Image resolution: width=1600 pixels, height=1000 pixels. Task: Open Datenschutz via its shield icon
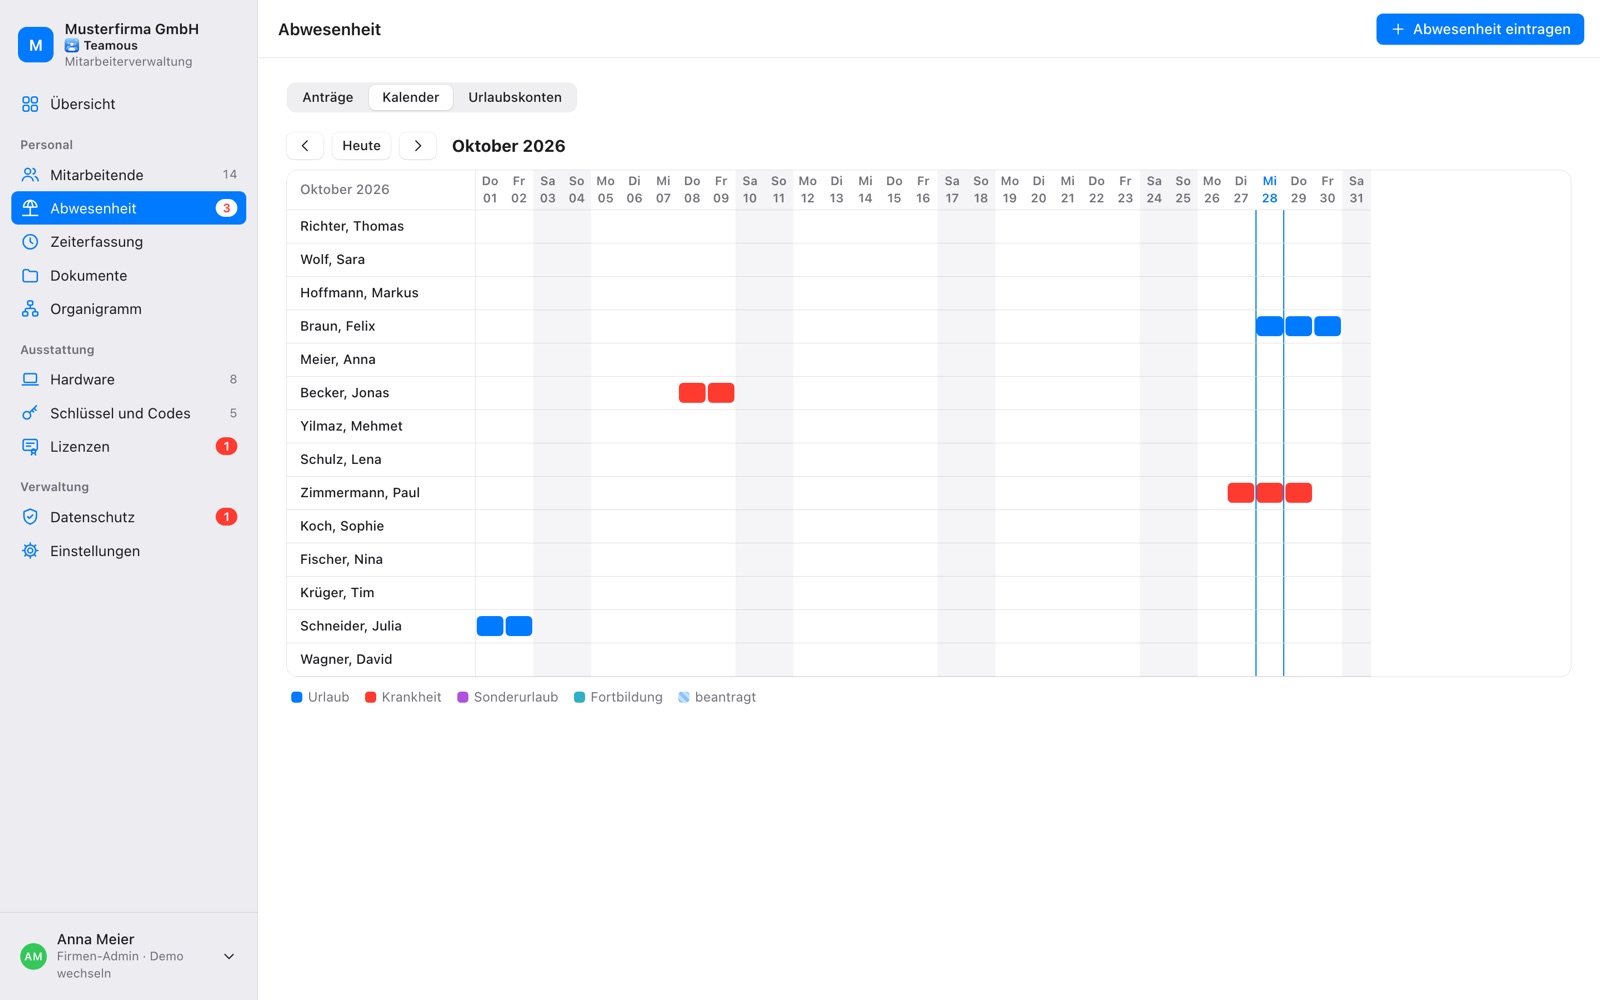[x=30, y=517]
